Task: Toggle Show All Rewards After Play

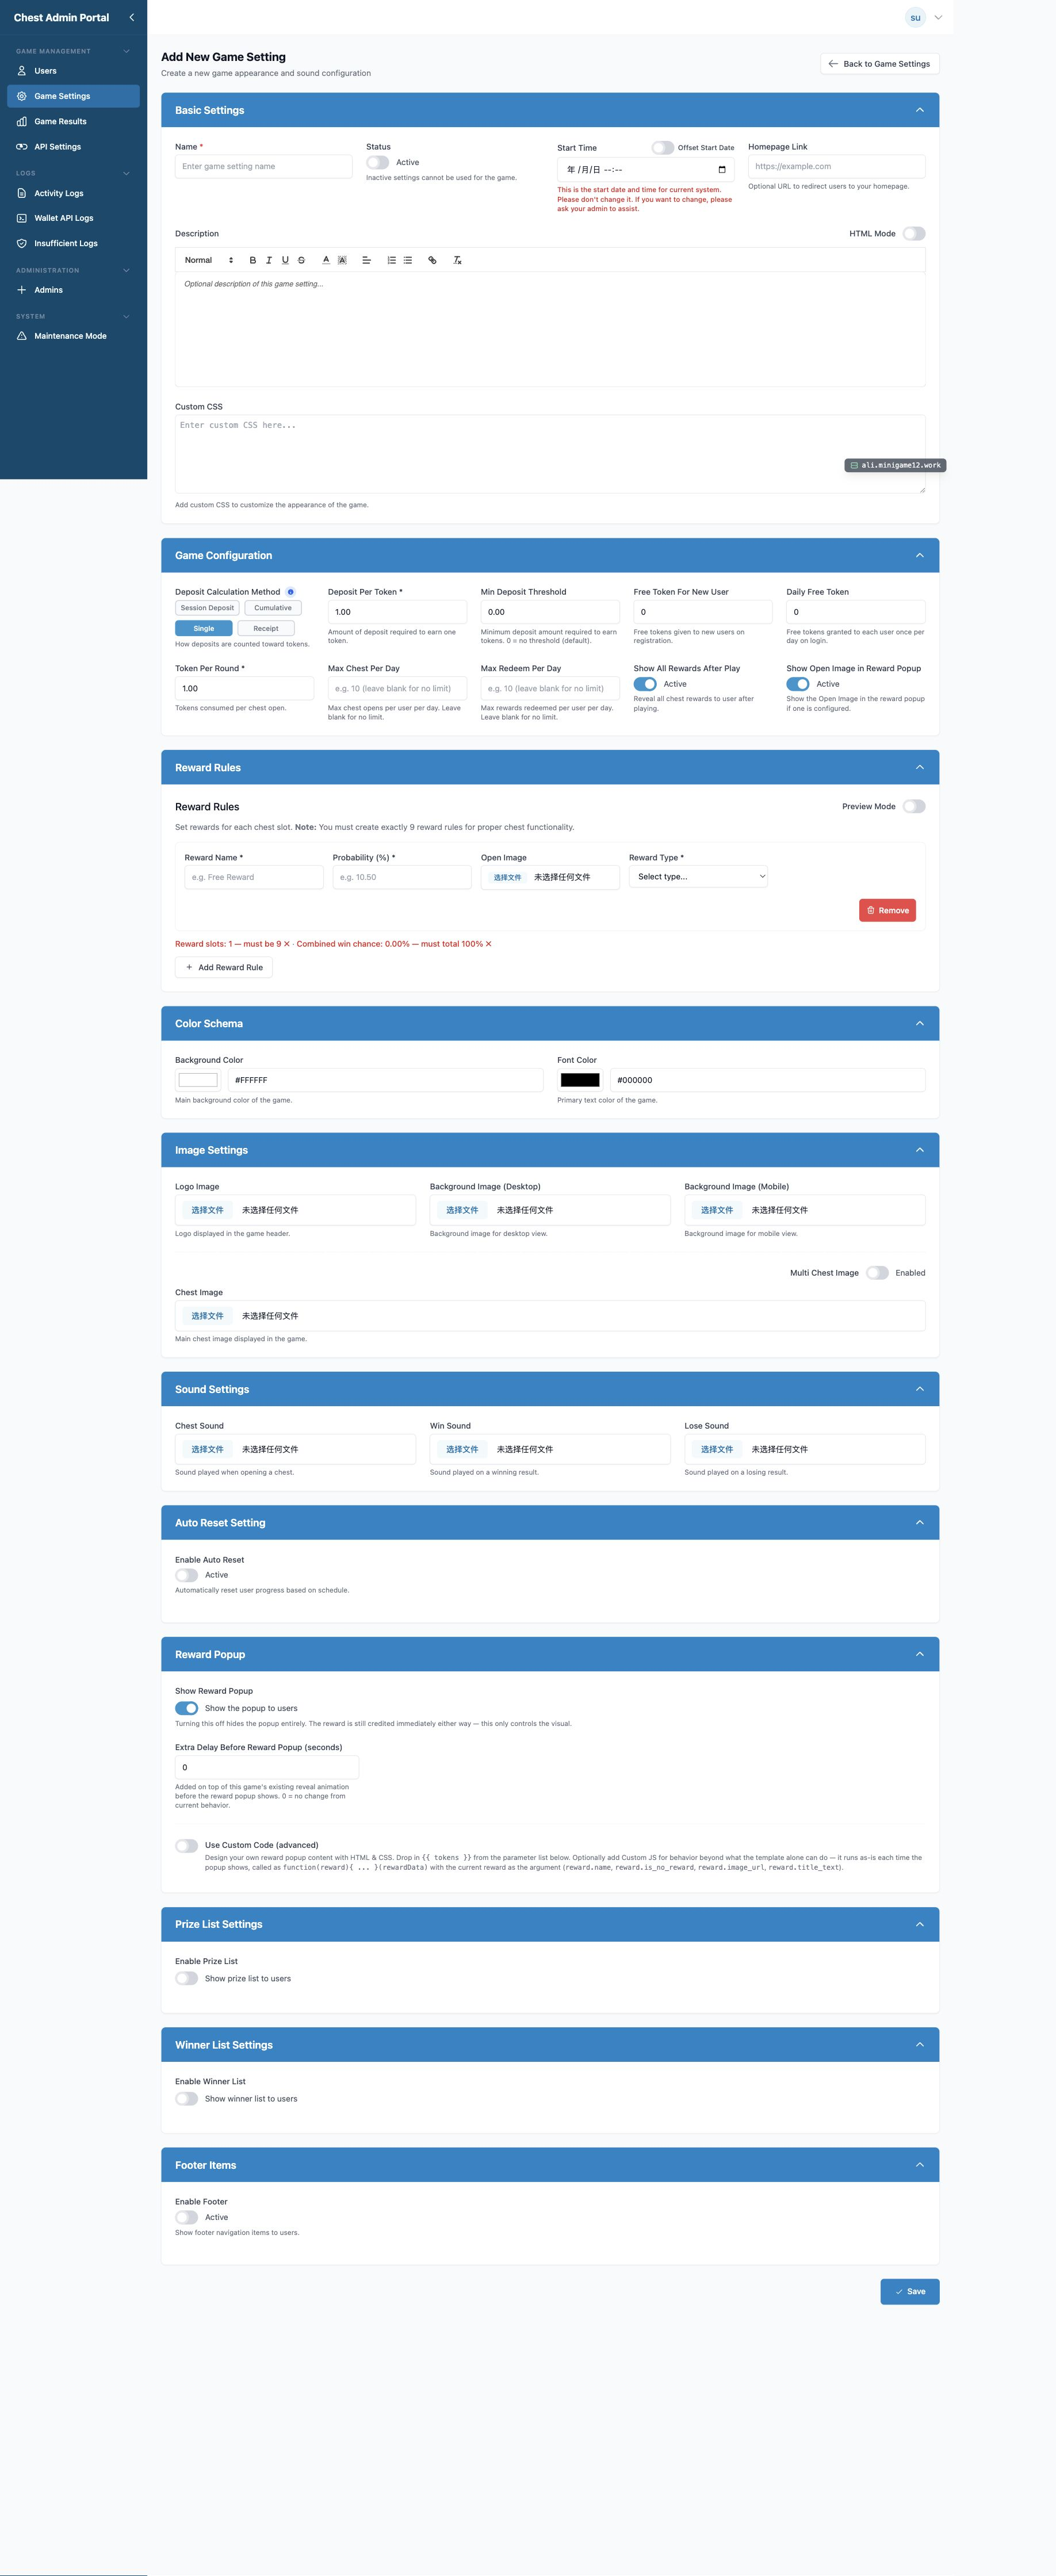Action: point(645,684)
